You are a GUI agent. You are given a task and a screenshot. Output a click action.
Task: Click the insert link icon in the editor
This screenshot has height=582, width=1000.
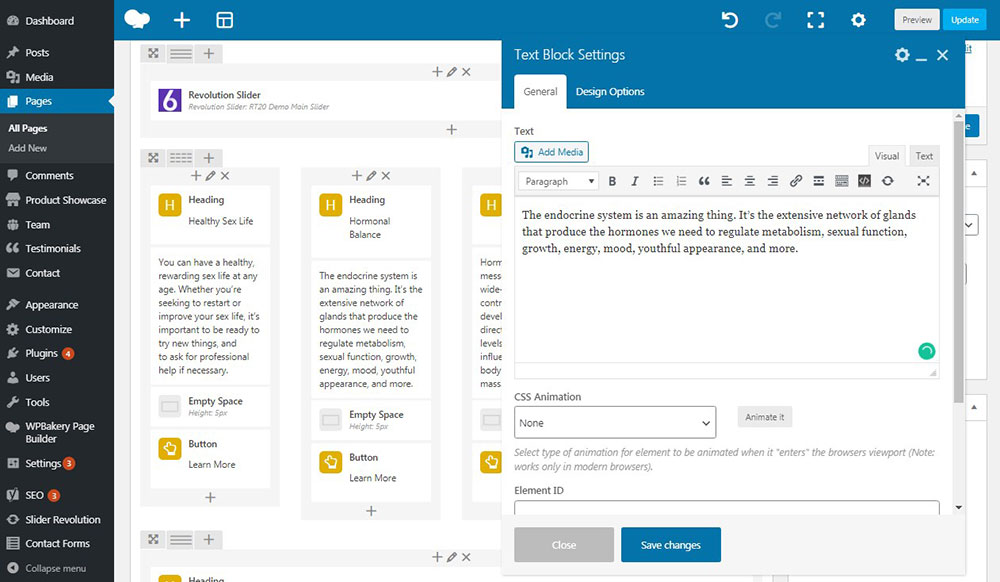point(796,181)
